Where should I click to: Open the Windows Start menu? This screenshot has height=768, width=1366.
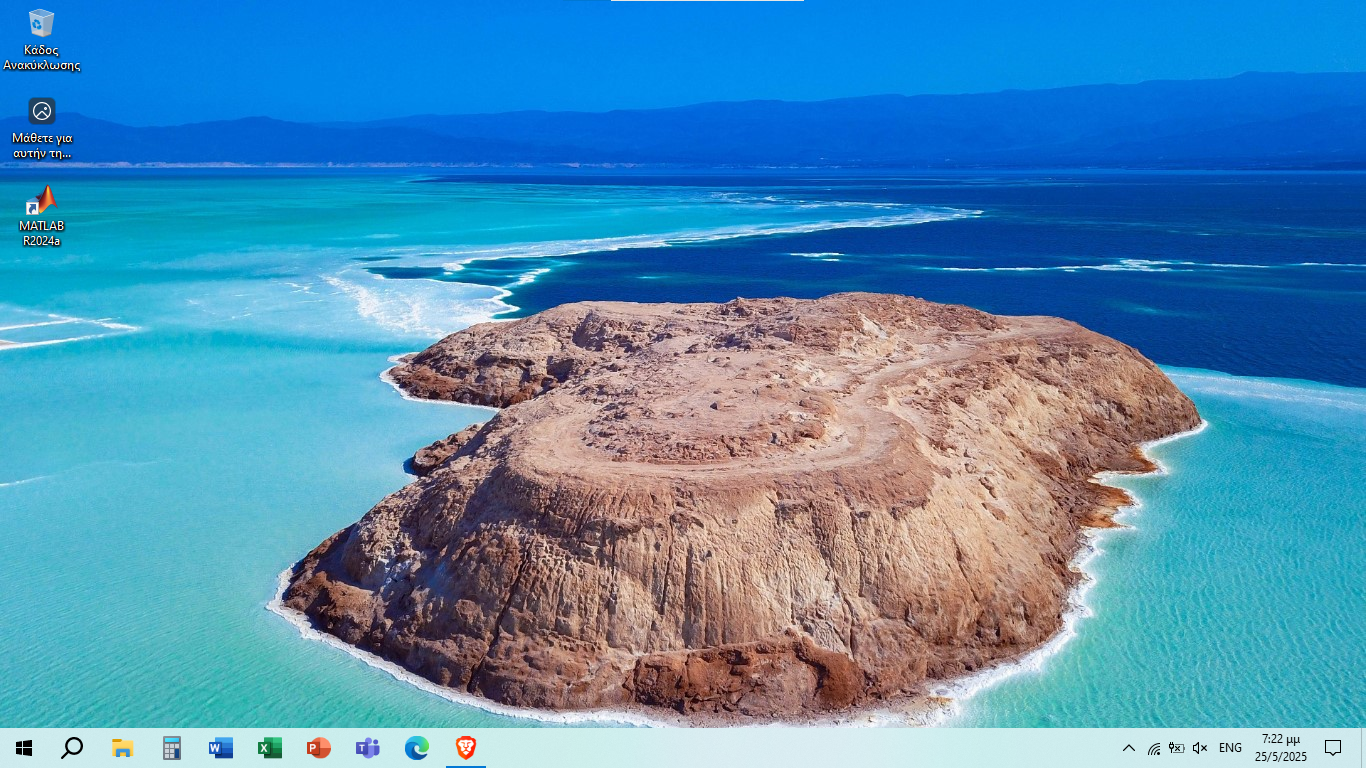[24, 748]
